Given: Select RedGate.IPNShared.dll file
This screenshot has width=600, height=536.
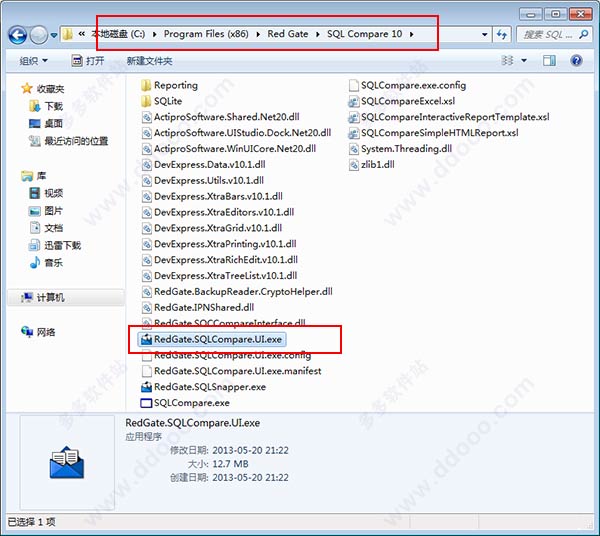Looking at the screenshot, I should click(197, 308).
